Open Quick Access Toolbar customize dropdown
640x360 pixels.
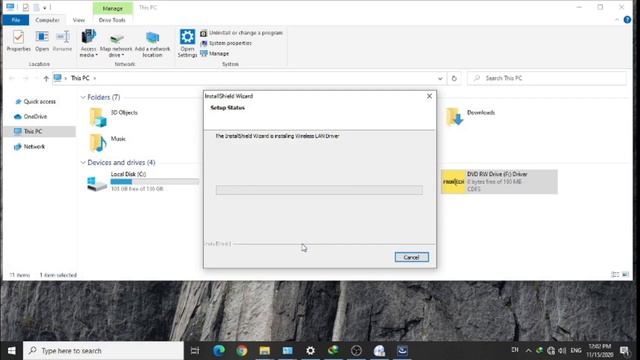point(44,8)
